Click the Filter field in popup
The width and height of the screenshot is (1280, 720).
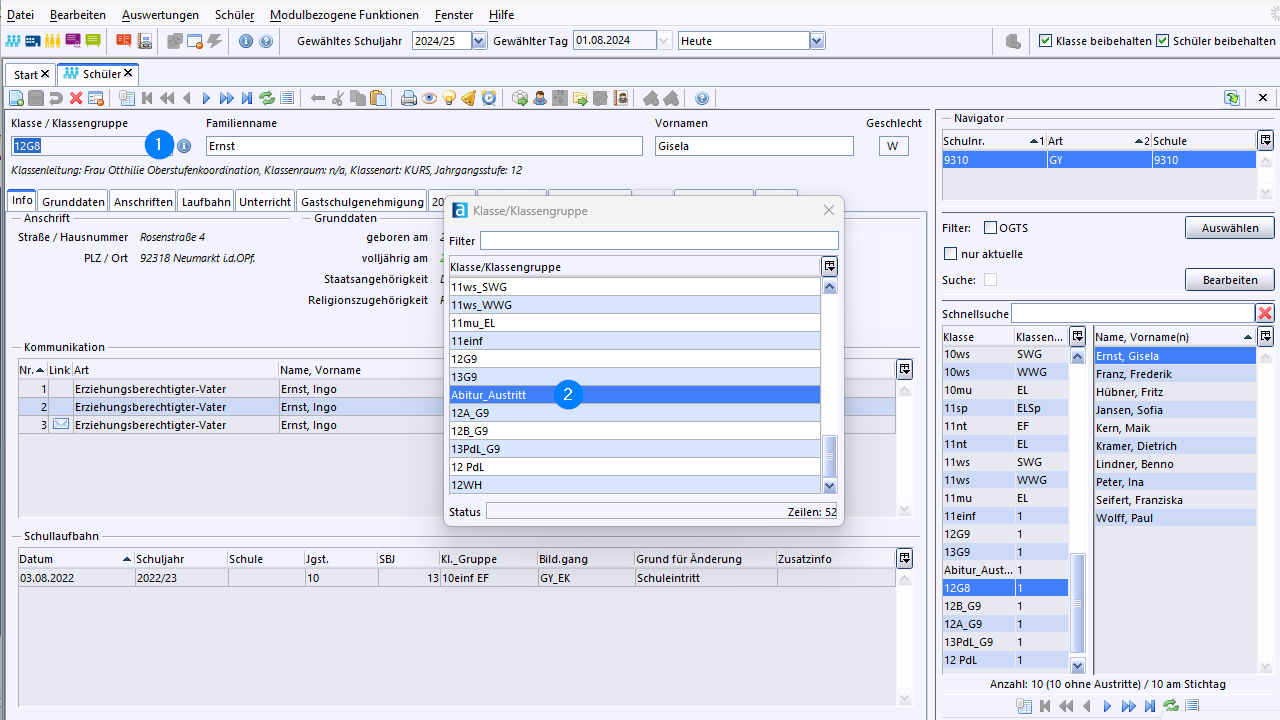coord(659,241)
